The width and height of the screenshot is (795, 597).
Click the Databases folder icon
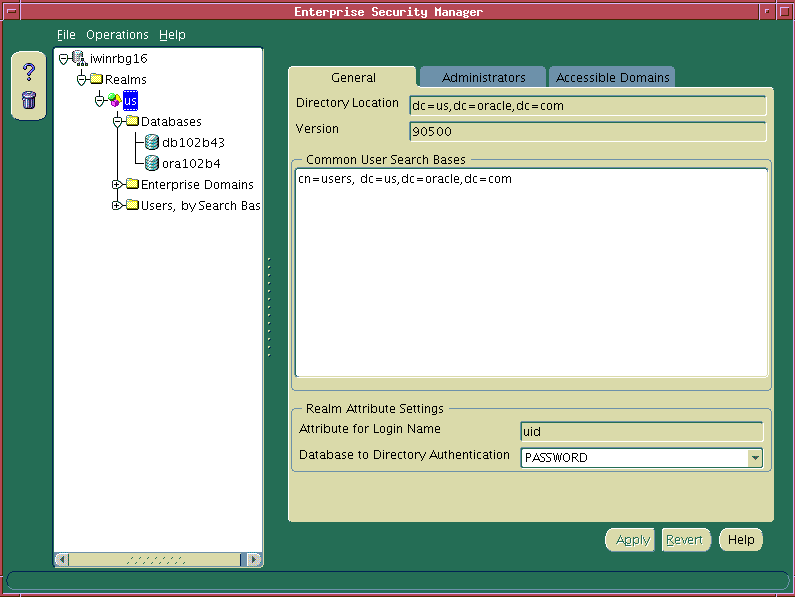point(132,122)
